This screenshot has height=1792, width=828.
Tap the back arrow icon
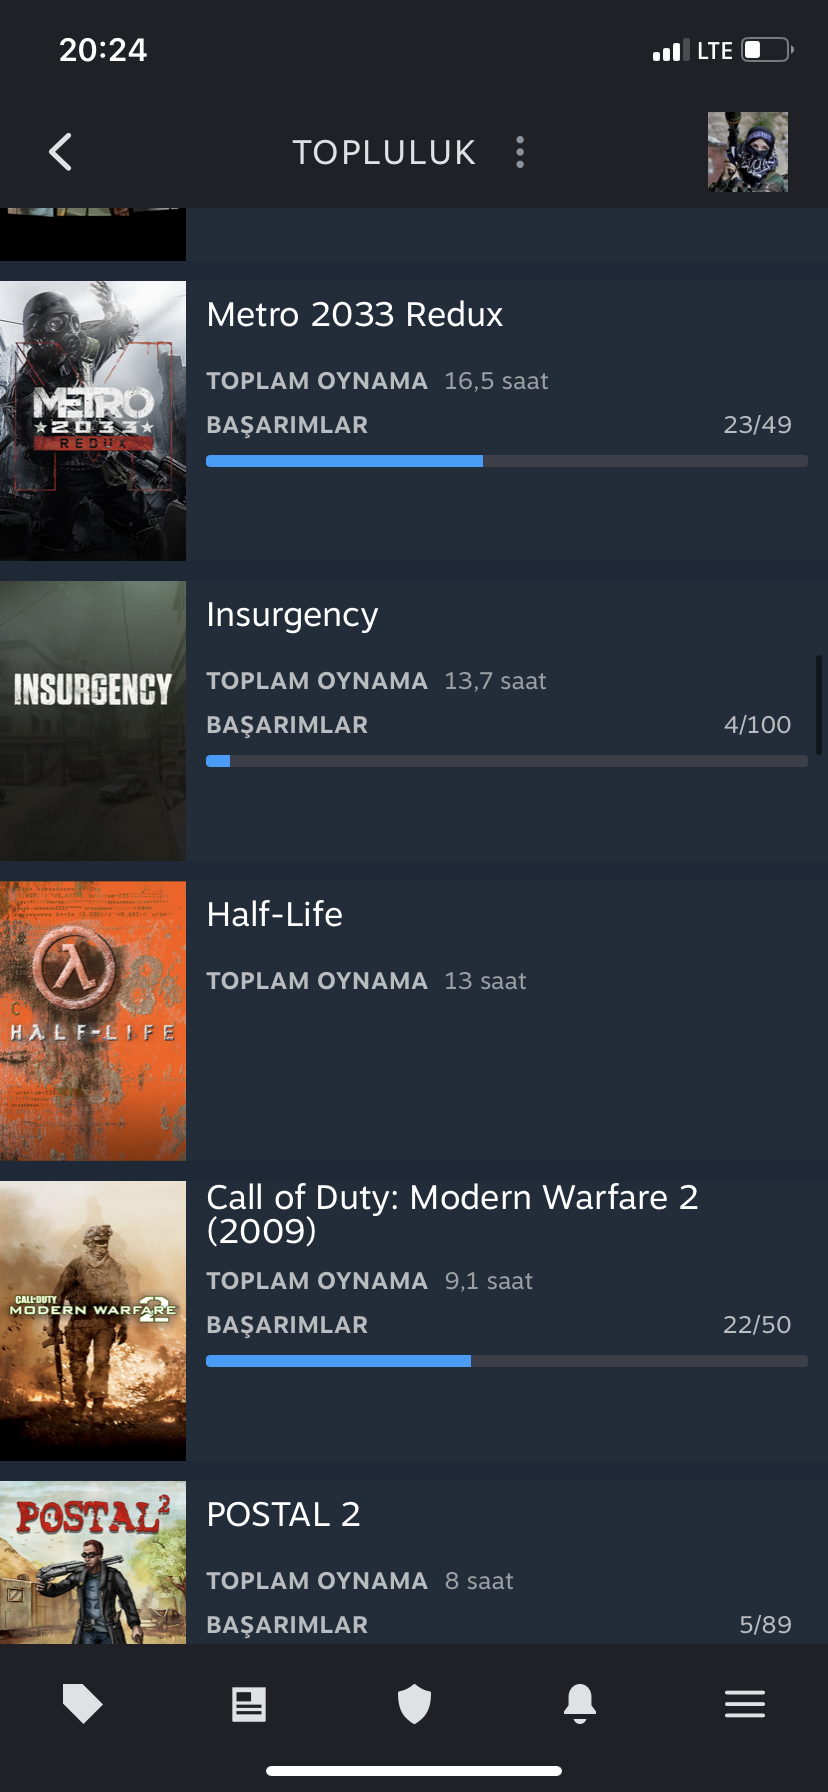(60, 152)
